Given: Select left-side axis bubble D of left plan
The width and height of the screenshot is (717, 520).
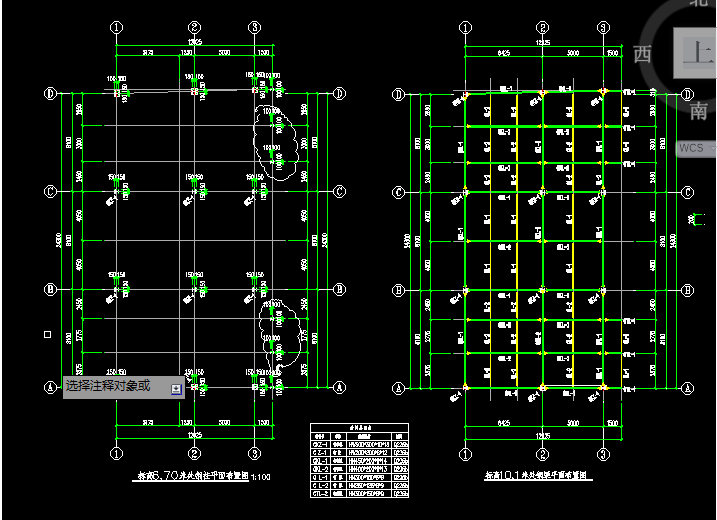Looking at the screenshot, I should point(50,94).
